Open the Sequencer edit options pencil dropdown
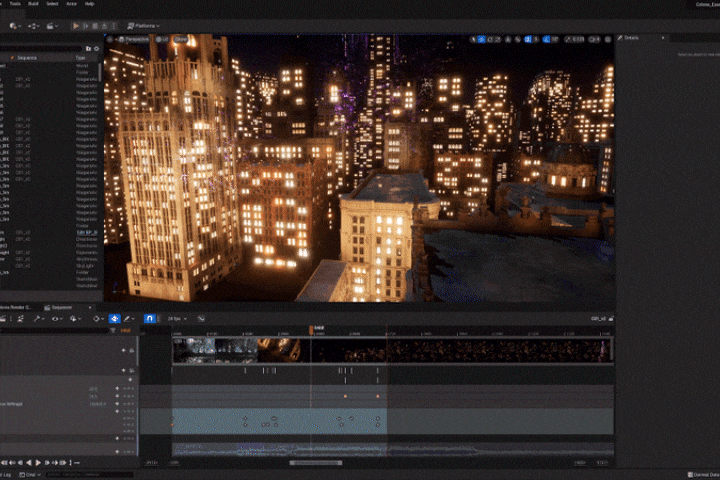720x480 pixels. tap(129, 319)
